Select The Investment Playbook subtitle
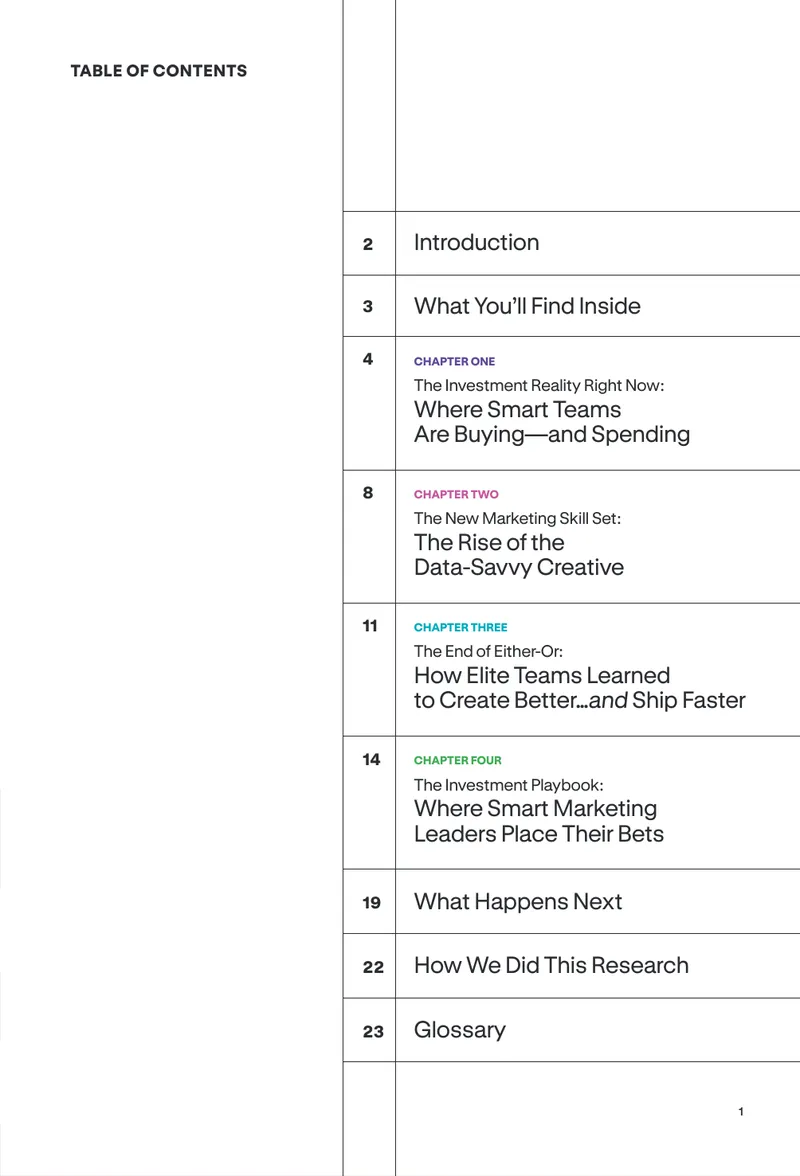Screen dimensions: 800x1176 pos(508,785)
